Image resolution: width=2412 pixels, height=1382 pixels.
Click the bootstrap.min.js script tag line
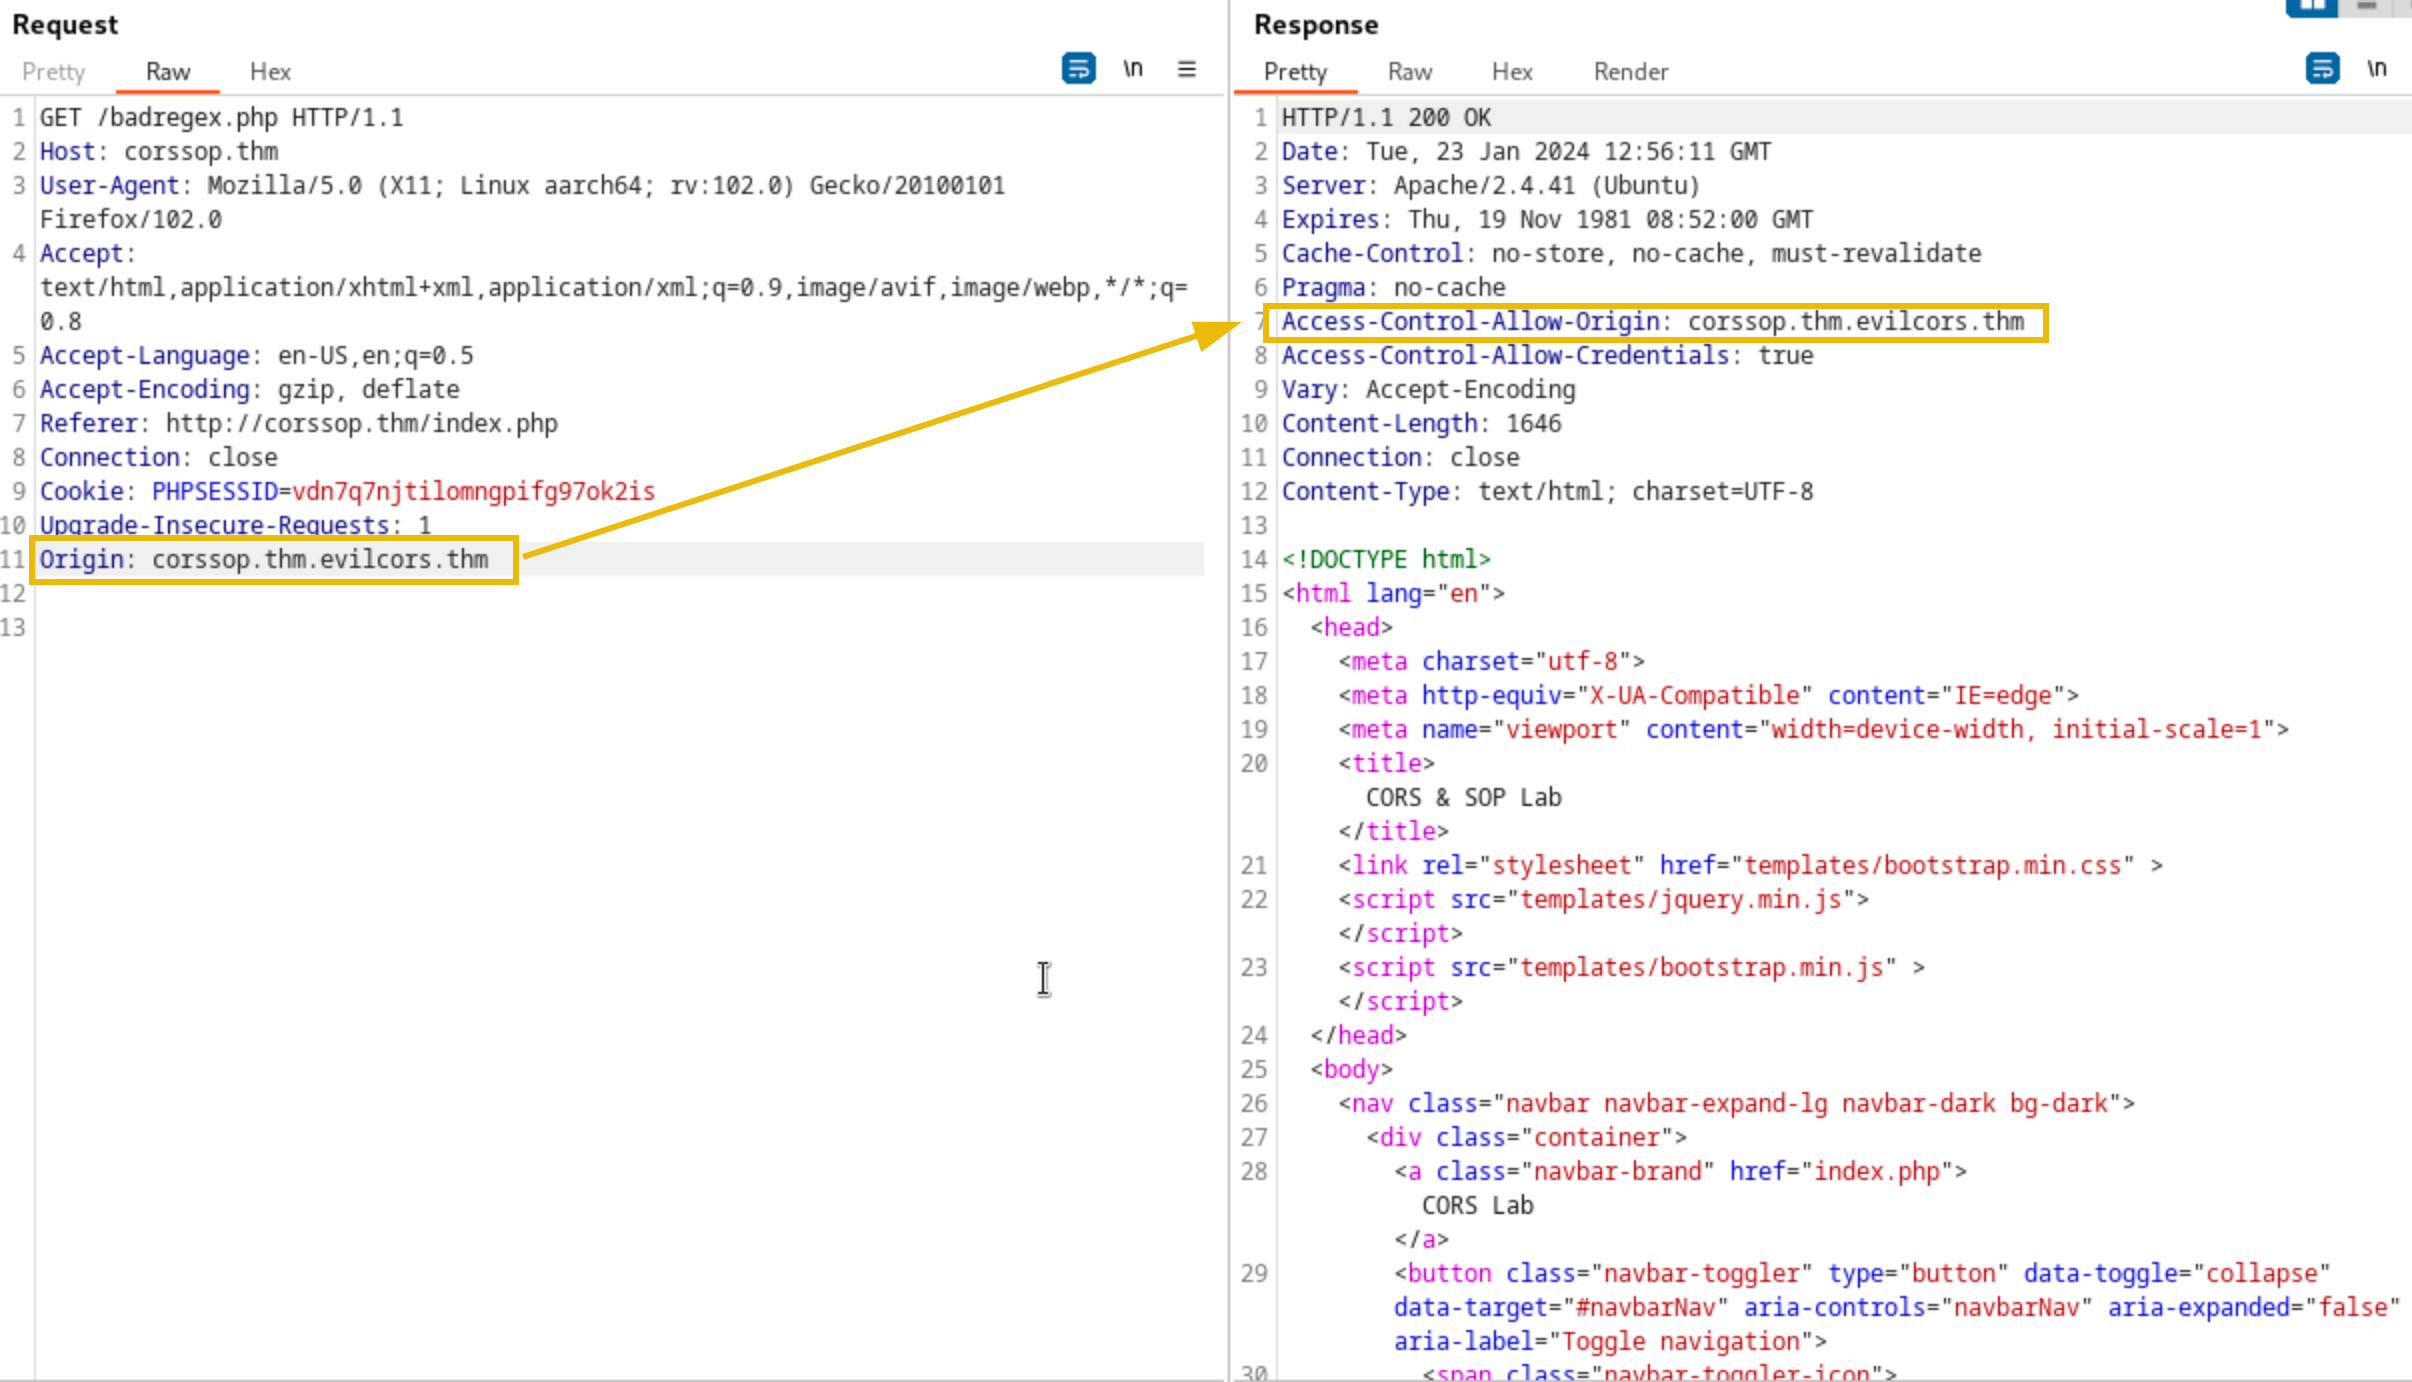[1632, 968]
